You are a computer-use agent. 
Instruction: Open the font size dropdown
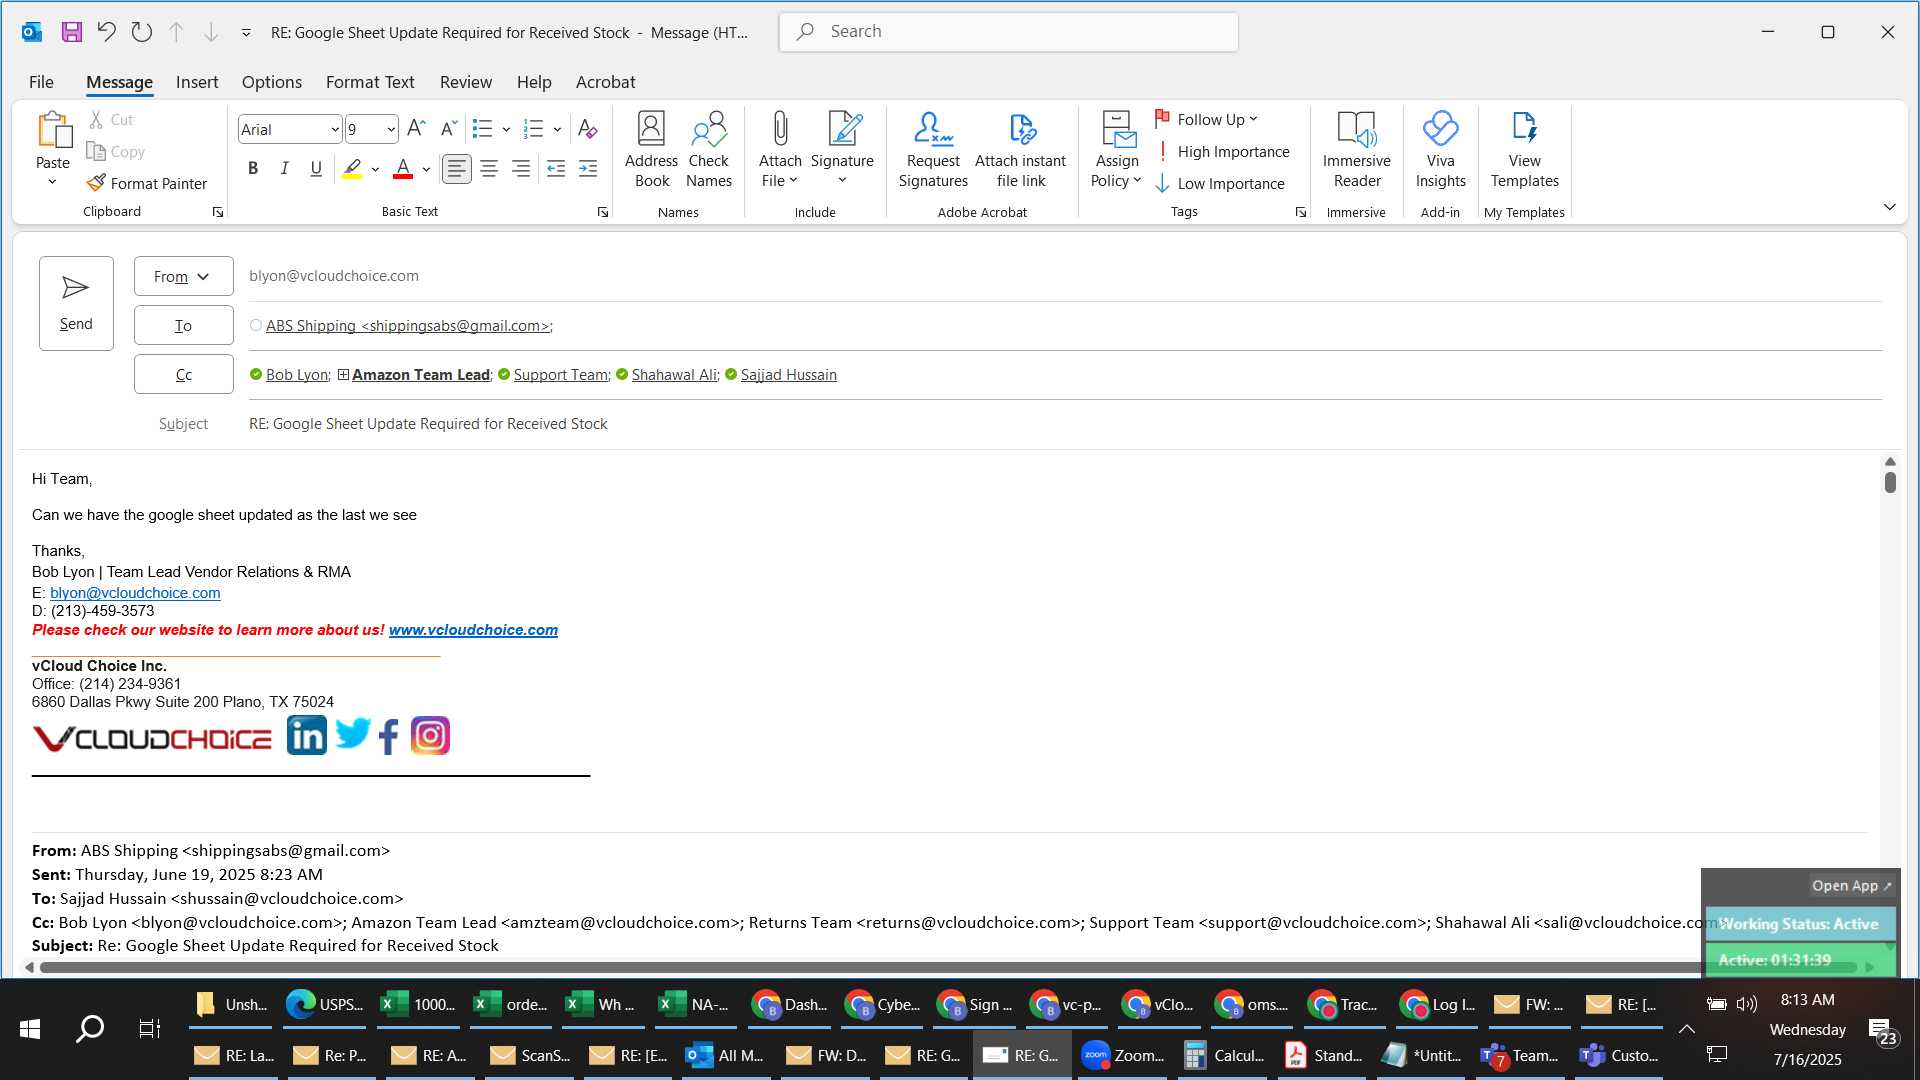(x=391, y=129)
